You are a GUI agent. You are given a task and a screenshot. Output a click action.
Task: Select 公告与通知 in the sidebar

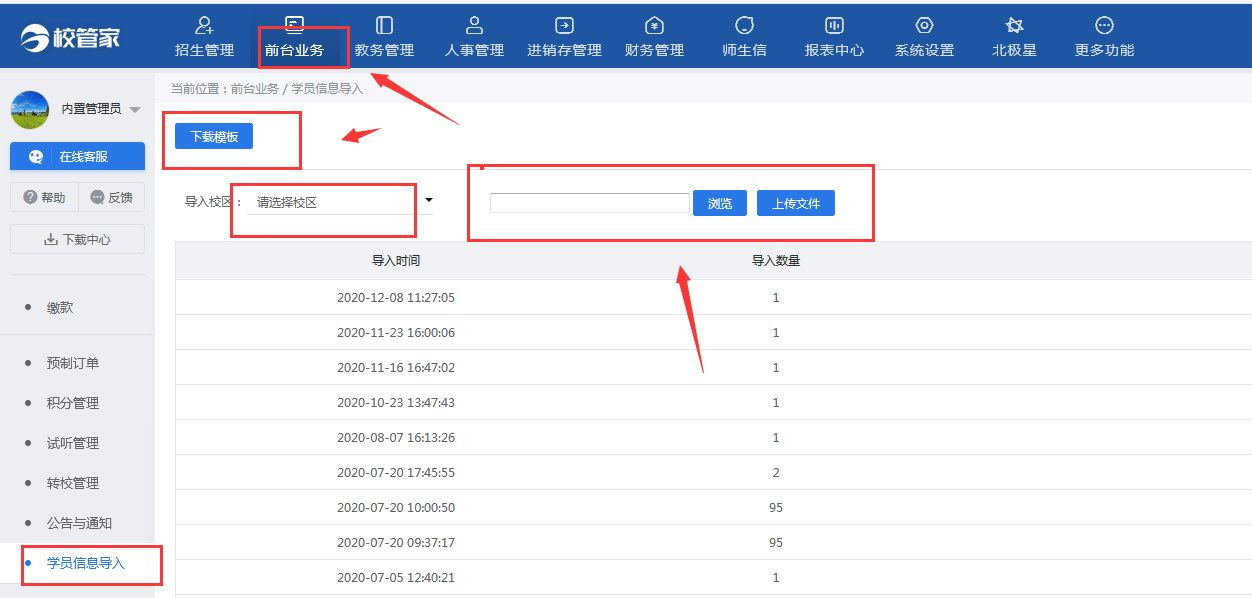(x=79, y=523)
